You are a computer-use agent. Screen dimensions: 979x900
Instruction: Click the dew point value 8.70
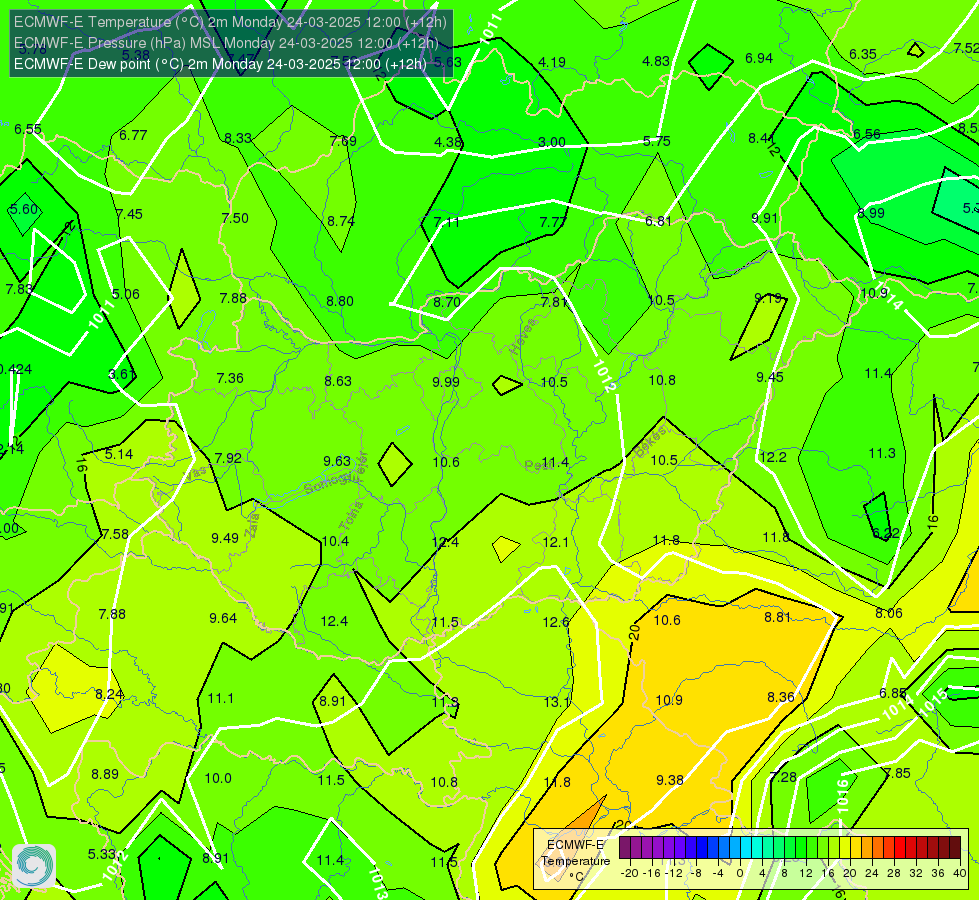click(447, 302)
